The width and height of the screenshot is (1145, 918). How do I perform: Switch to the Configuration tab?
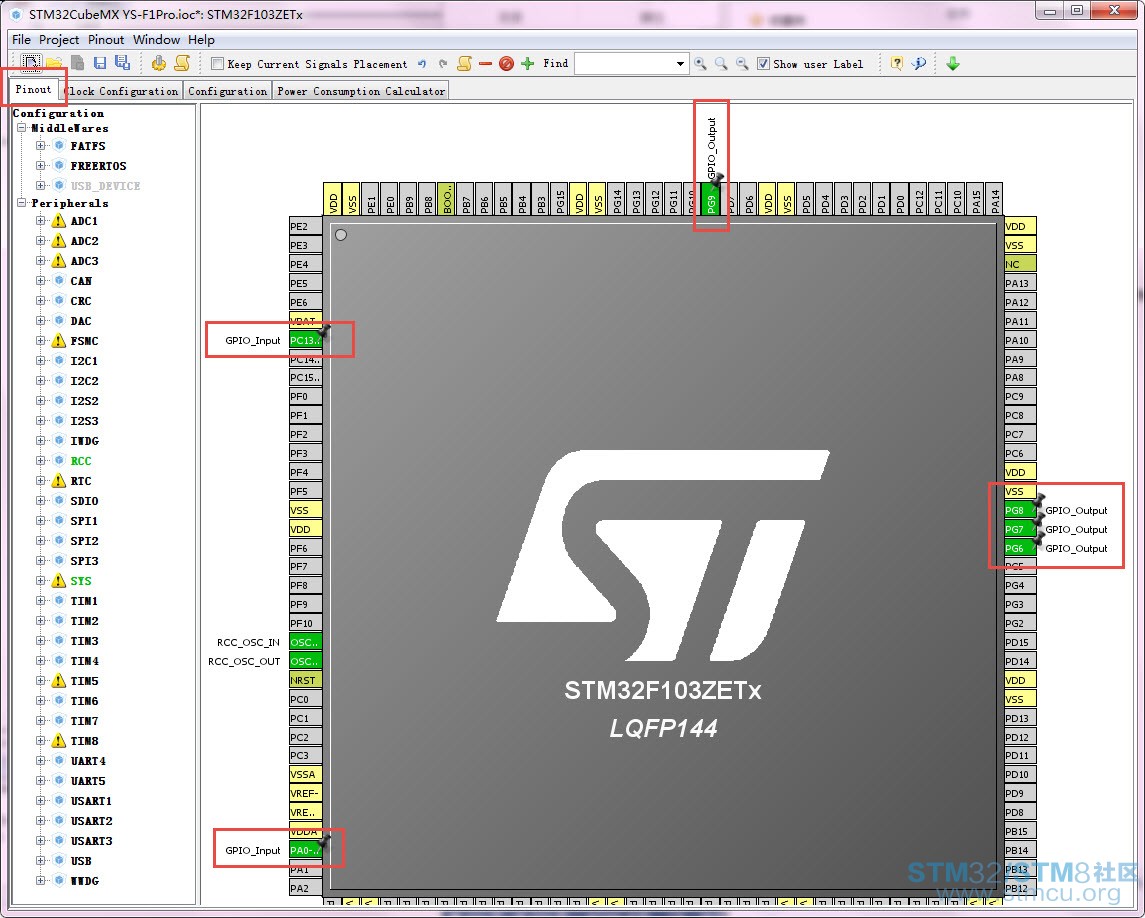click(227, 91)
